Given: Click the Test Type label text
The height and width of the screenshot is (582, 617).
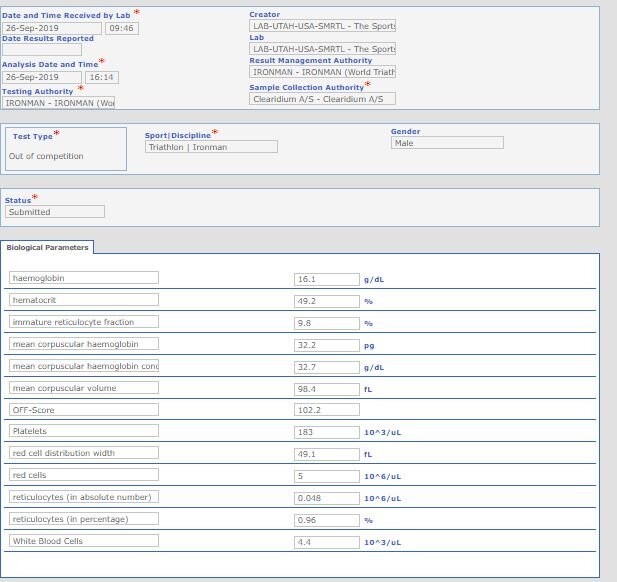Looking at the screenshot, I should click(33, 137).
